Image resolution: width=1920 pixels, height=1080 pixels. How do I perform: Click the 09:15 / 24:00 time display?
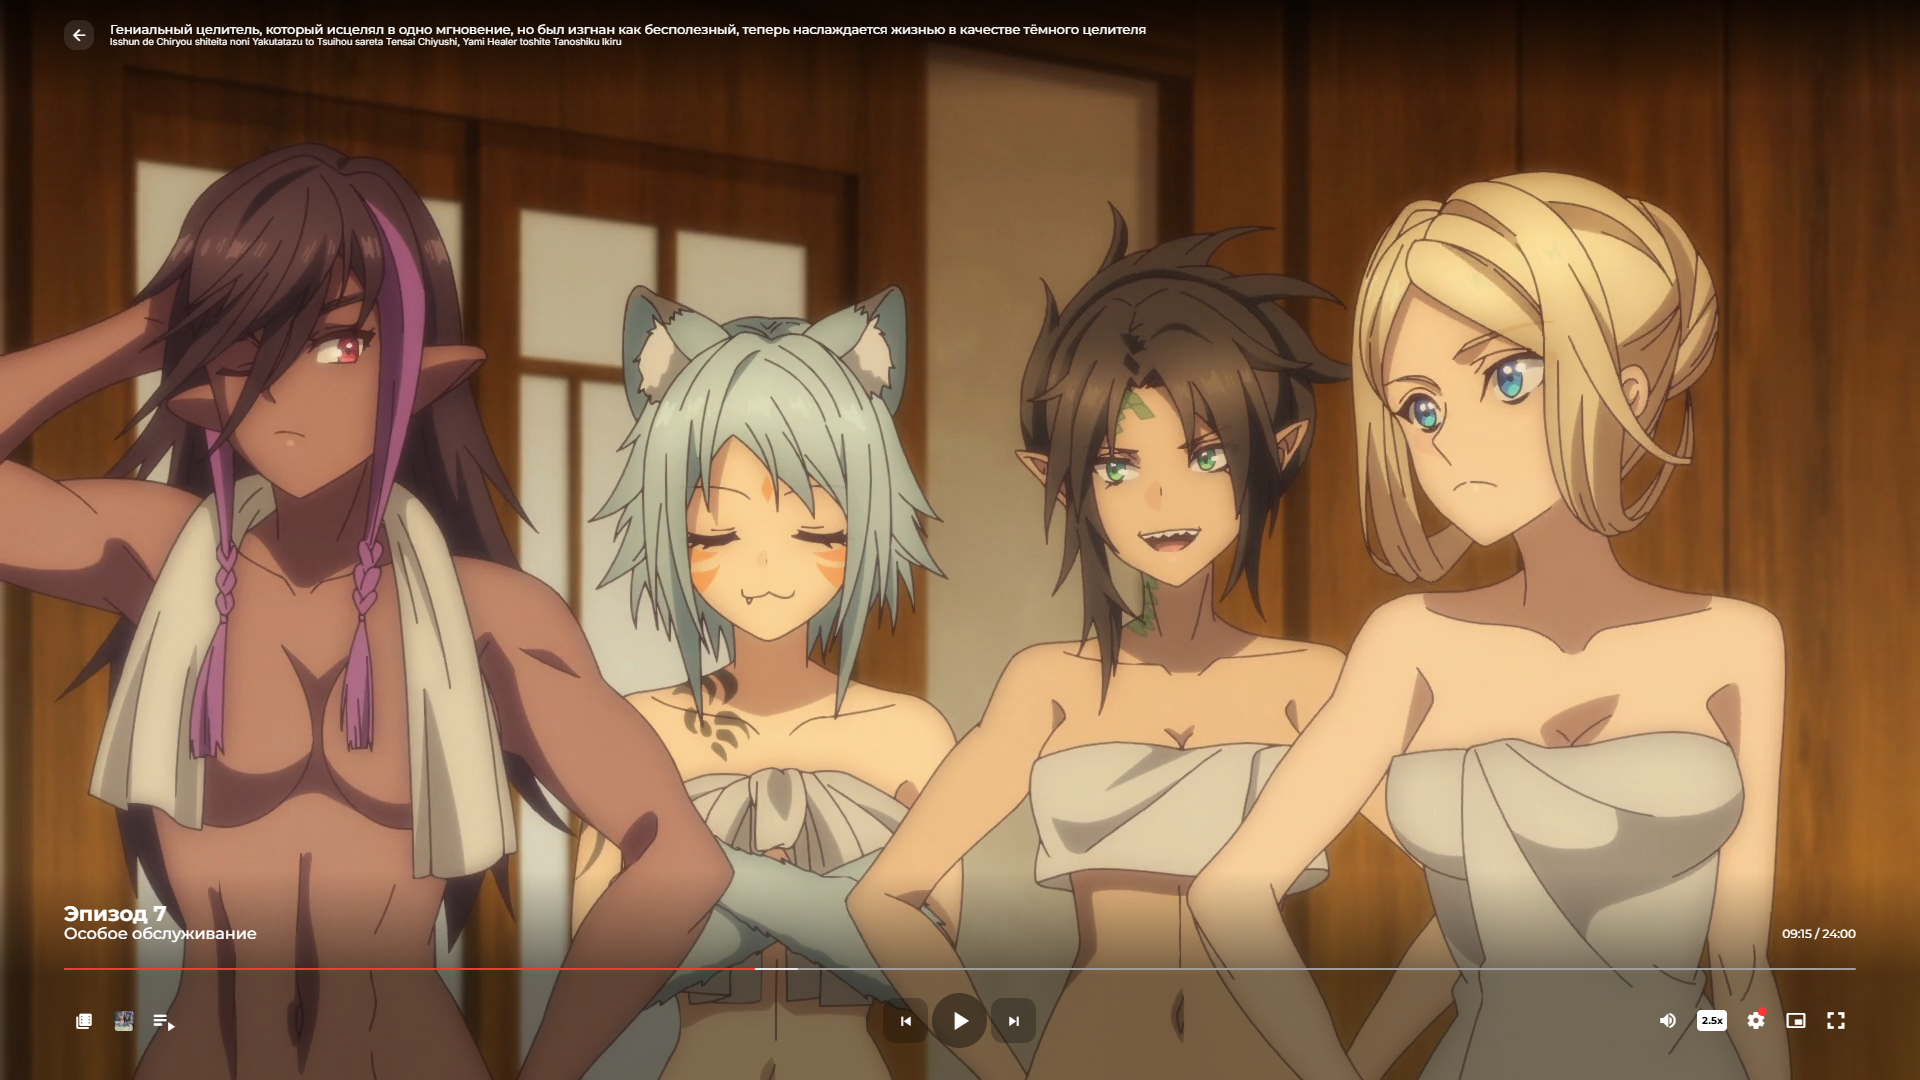tap(1818, 934)
